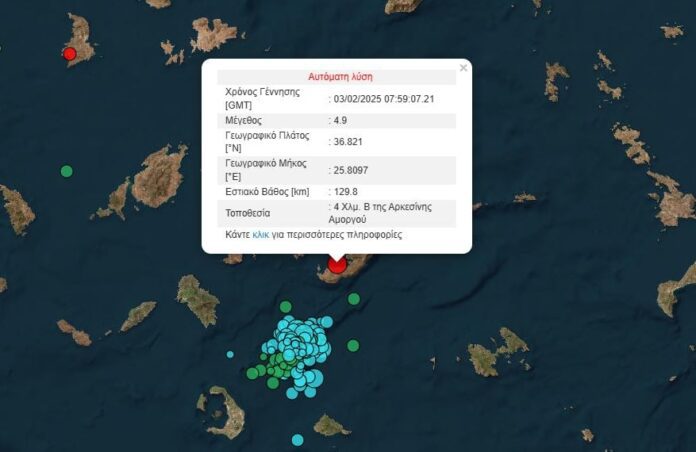696x452 pixels.
Task: Click the westernmost green marker of the cluster
Action: tap(252, 373)
